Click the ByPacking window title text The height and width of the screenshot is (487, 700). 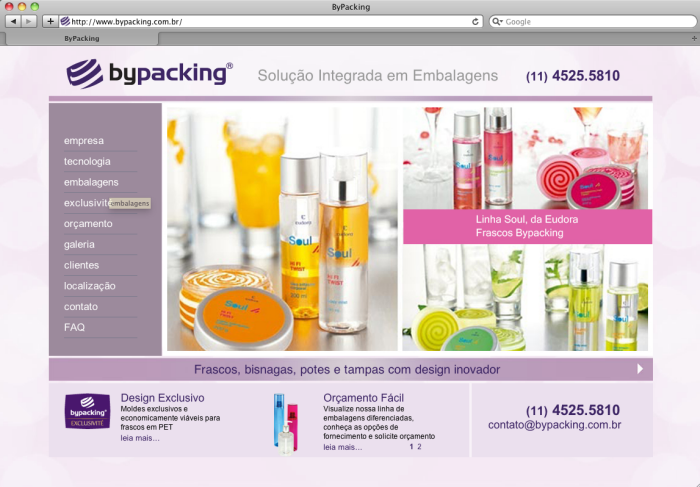pyautogui.click(x=351, y=7)
